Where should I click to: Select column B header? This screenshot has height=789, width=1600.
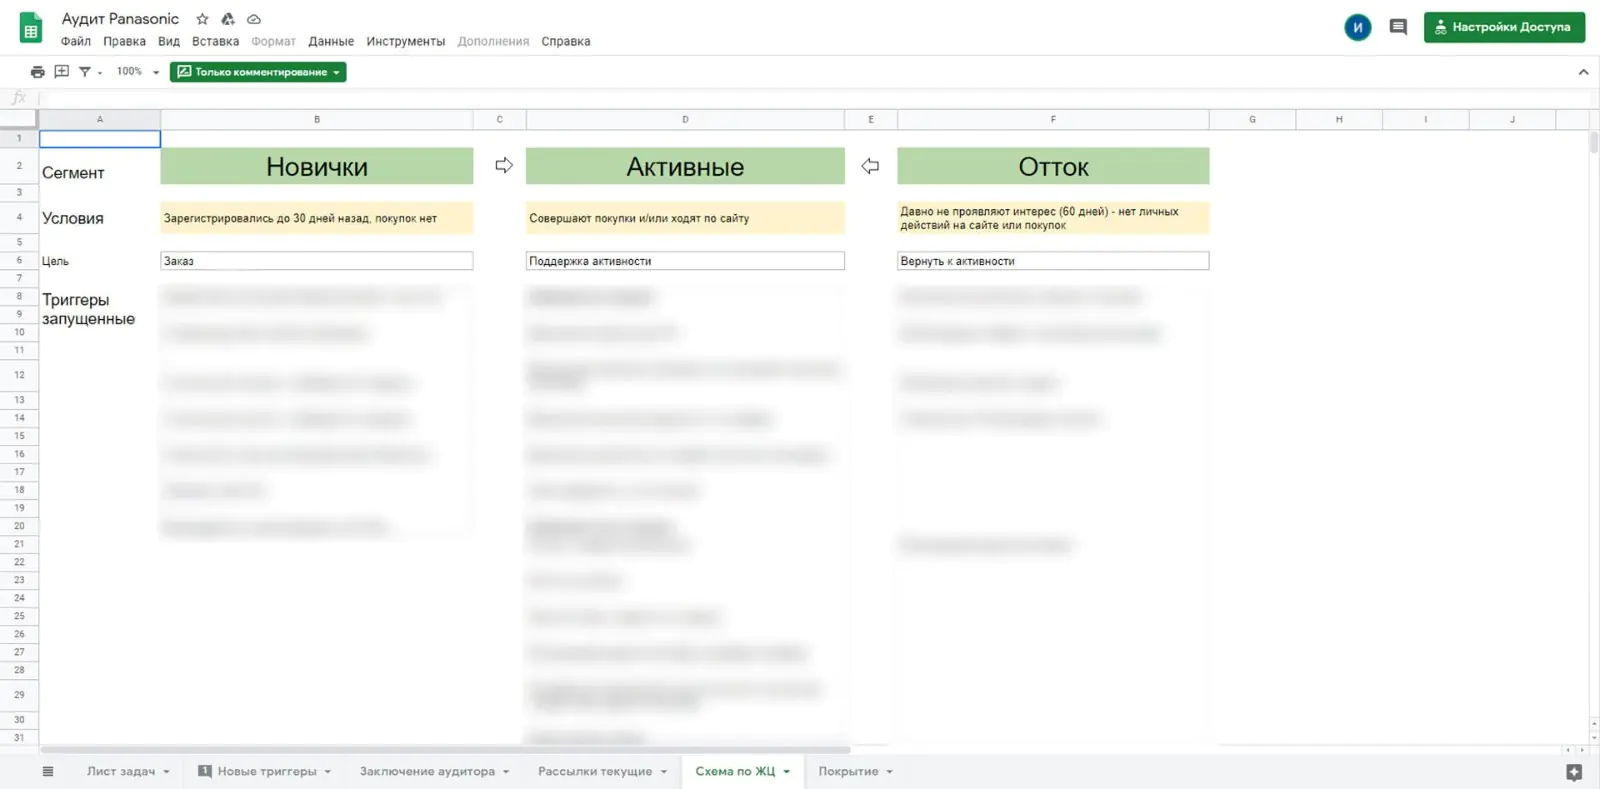pos(317,119)
